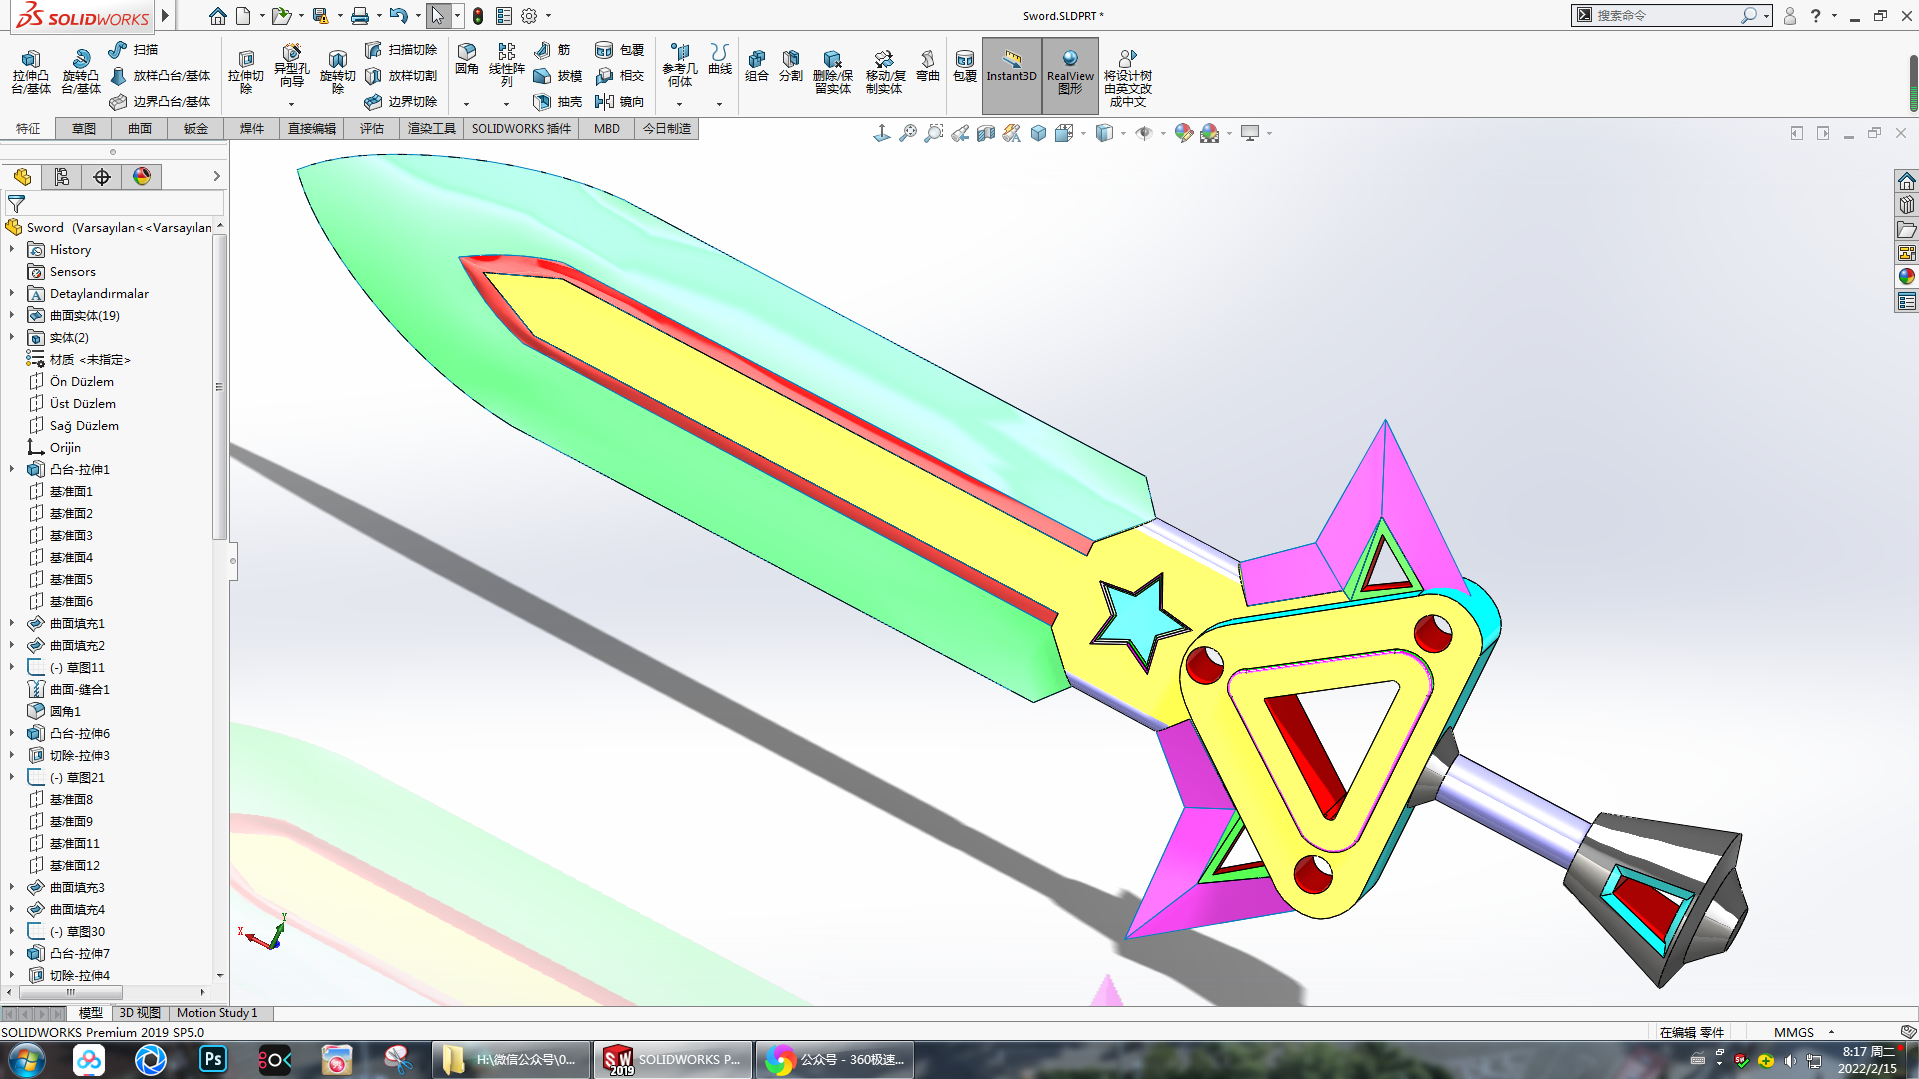1919x1079 pixels.
Task: Open Appearances color ball in task pane
Action: (1906, 277)
